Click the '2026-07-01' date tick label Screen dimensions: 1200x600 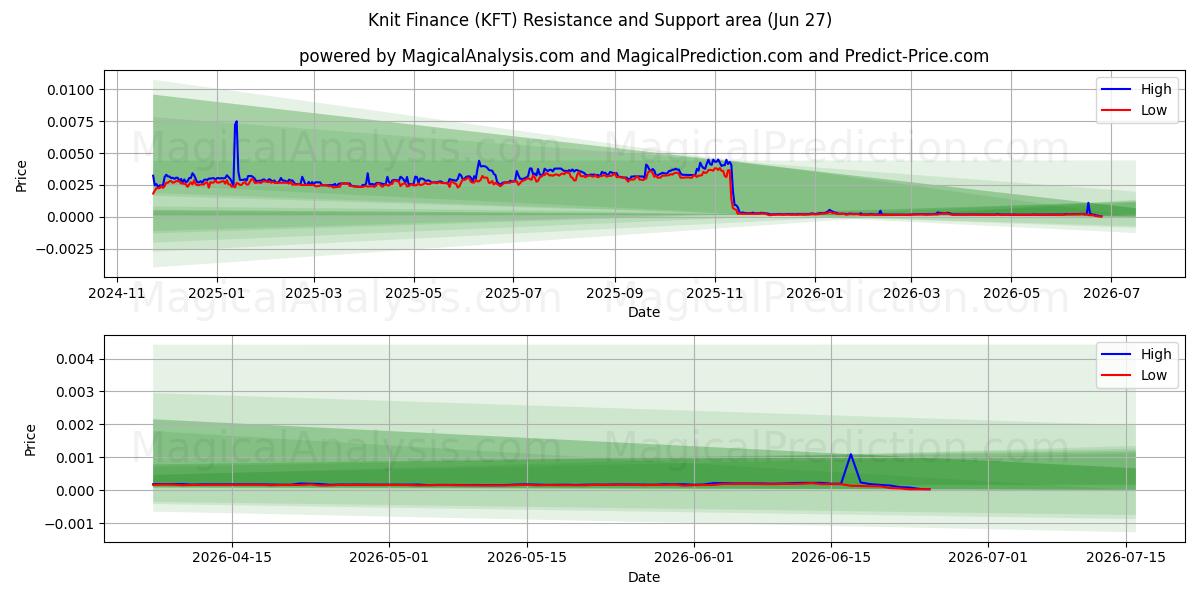point(988,558)
